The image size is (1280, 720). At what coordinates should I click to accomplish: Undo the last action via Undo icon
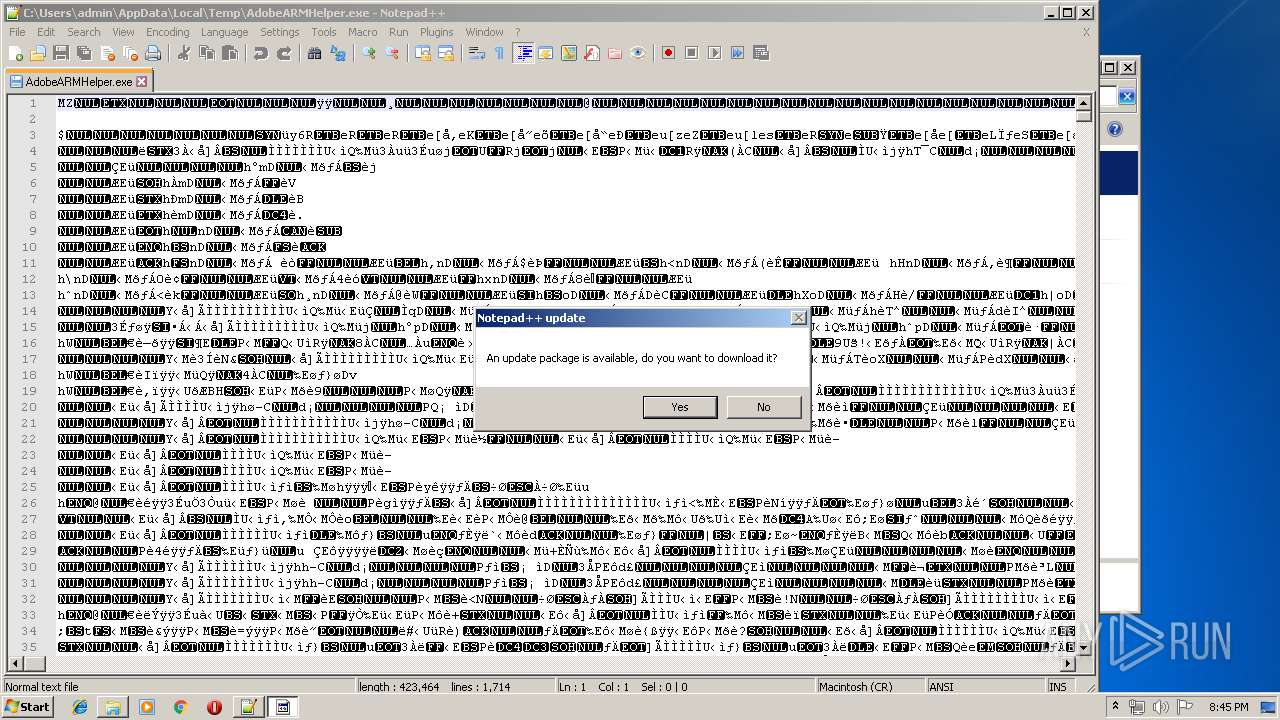[261, 53]
